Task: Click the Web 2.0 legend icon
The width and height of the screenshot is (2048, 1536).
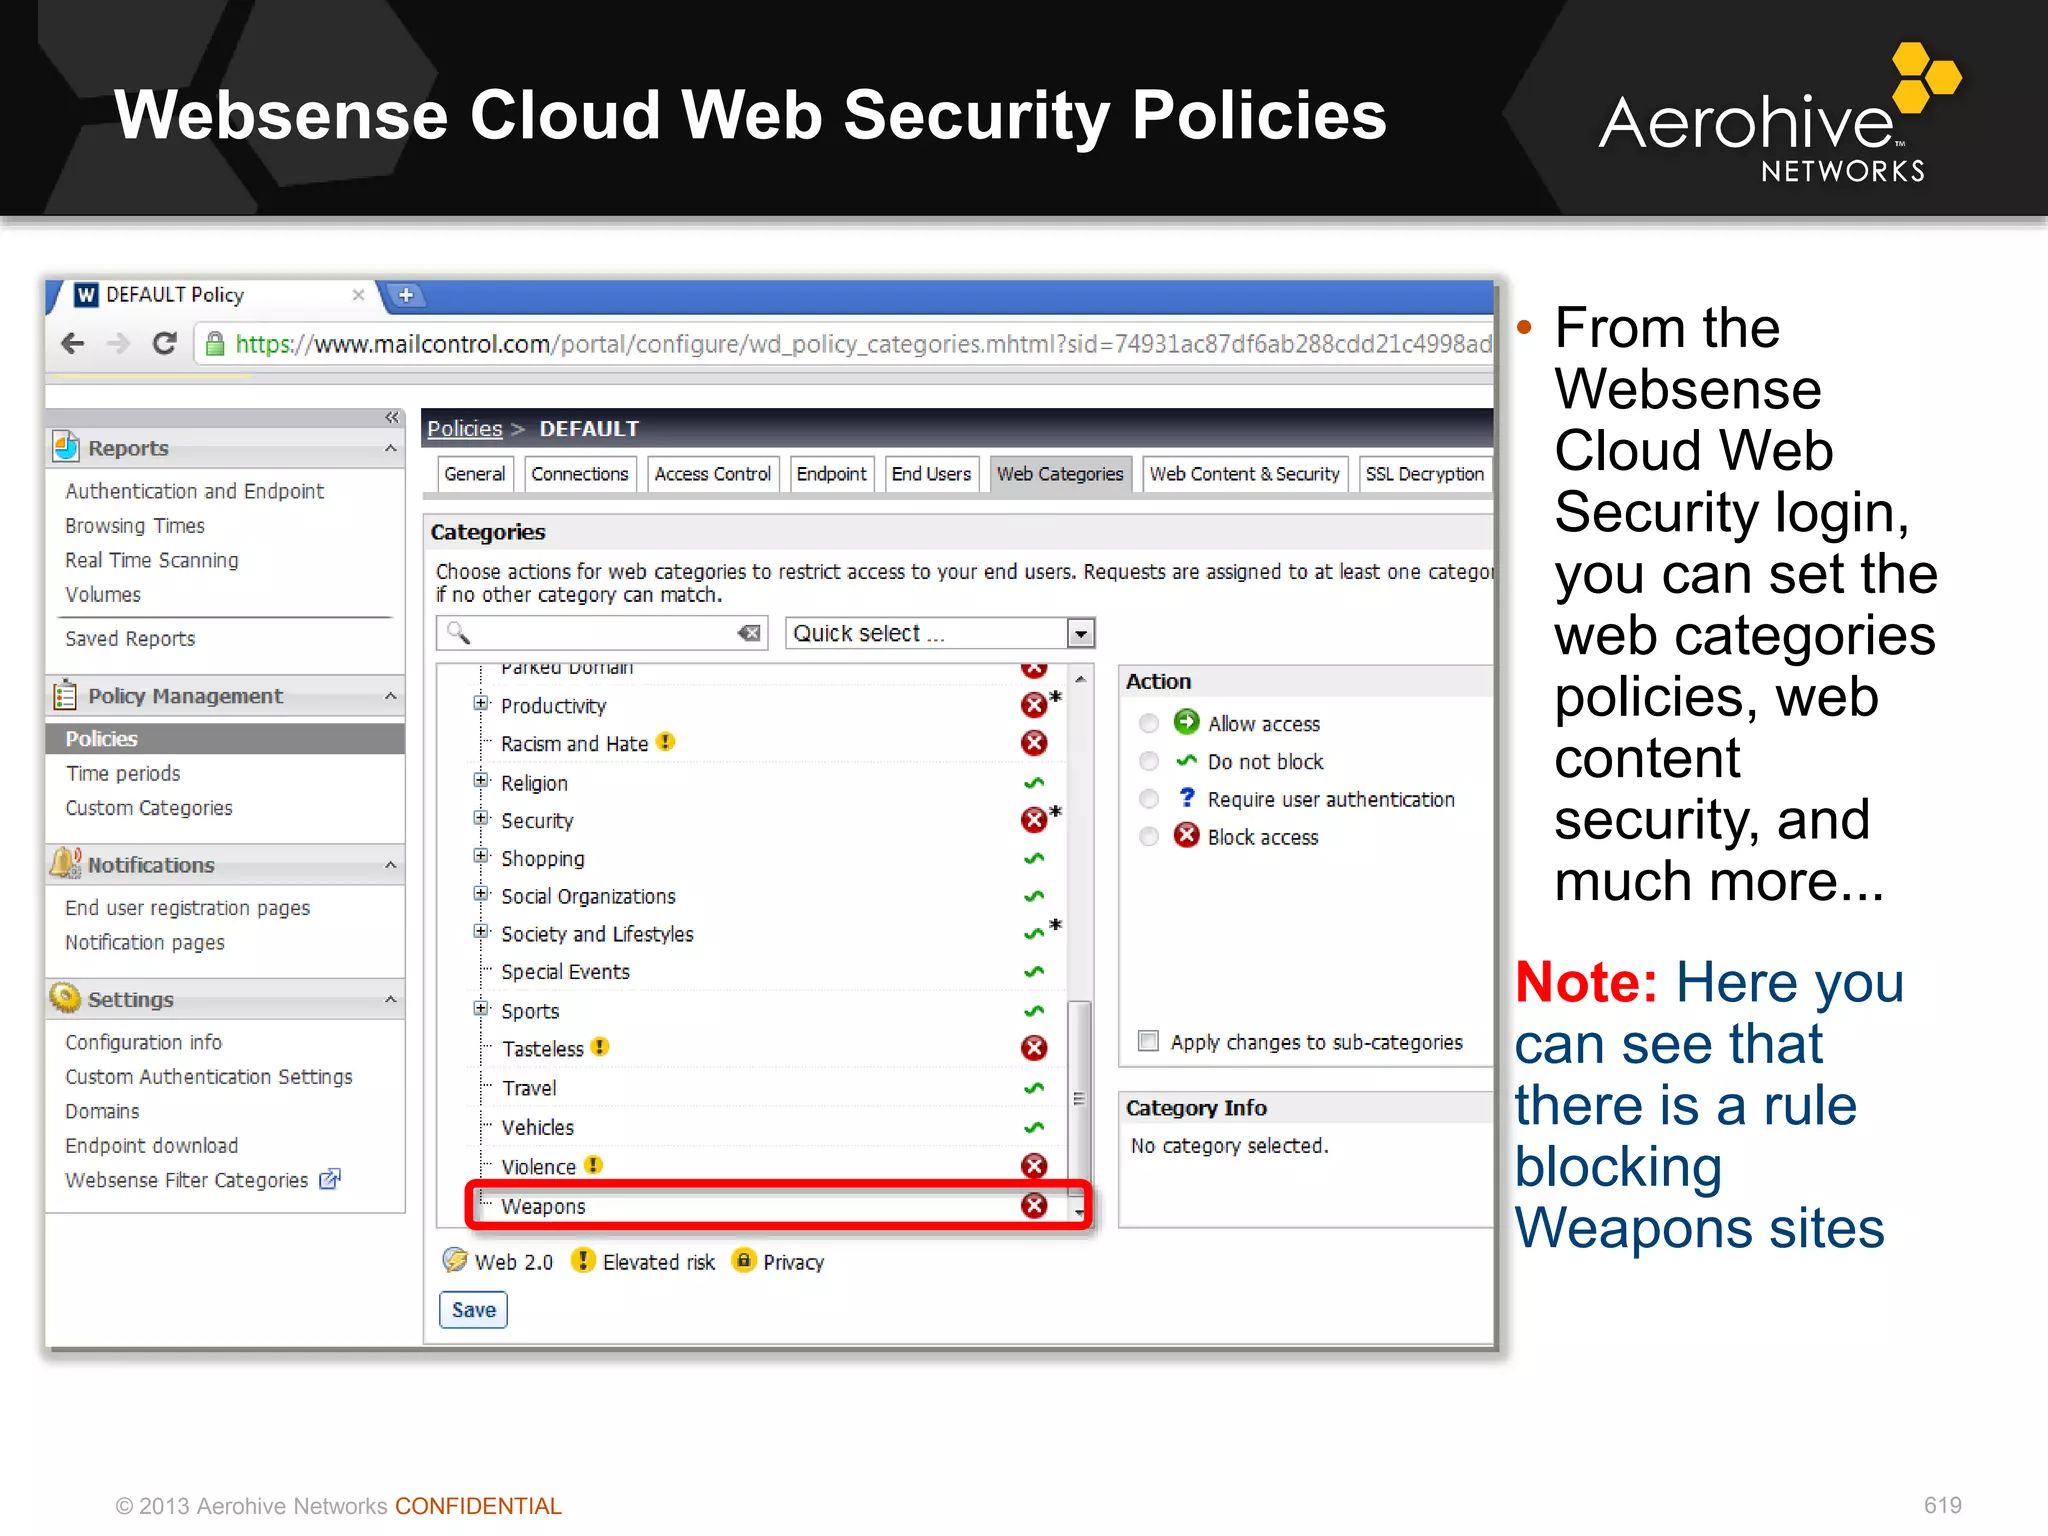Action: click(x=455, y=1260)
